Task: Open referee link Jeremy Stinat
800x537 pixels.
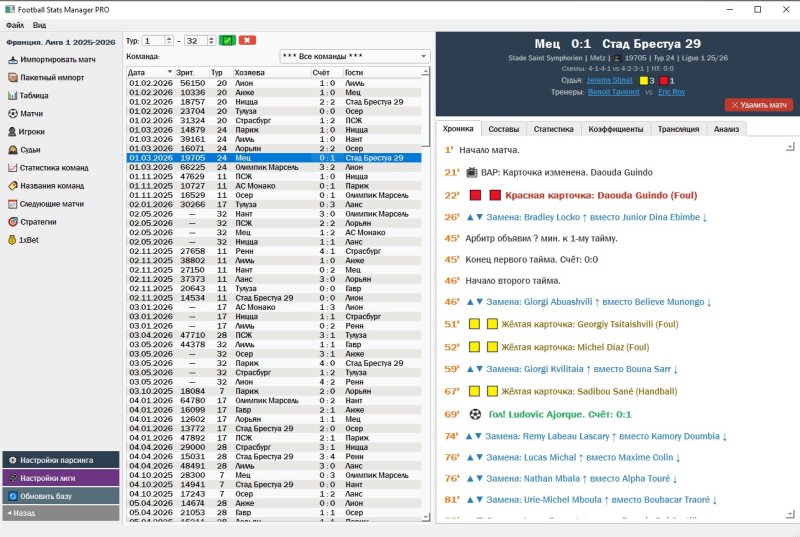Action: pyautogui.click(x=609, y=80)
